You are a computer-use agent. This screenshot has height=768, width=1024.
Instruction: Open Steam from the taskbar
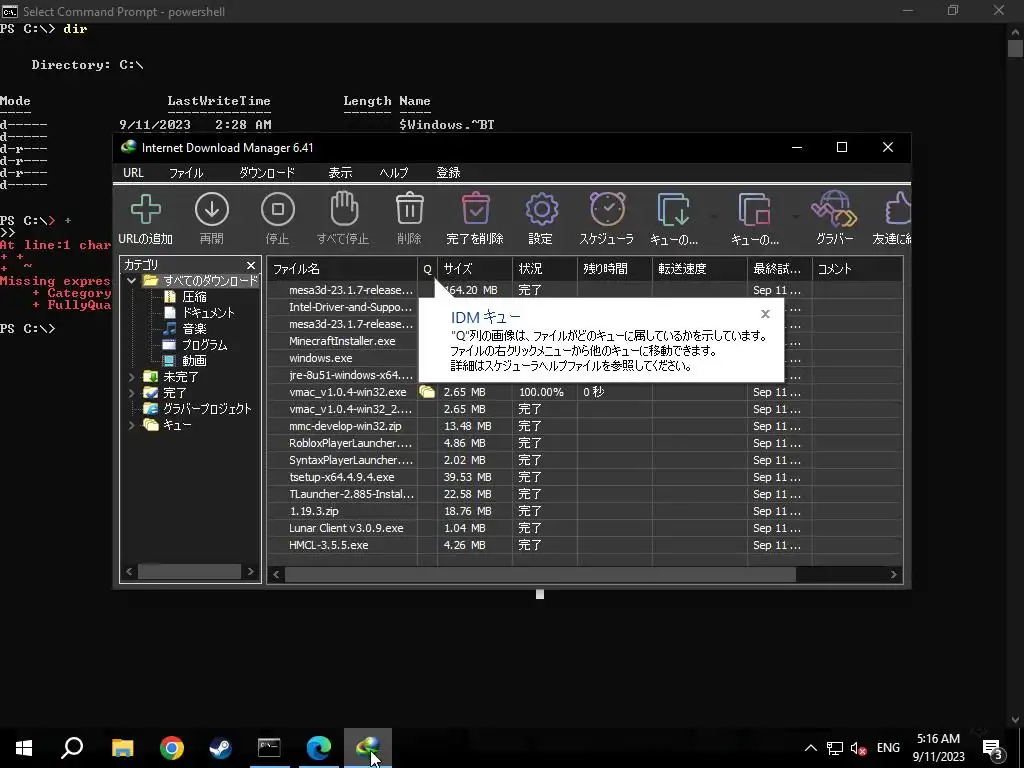point(220,748)
